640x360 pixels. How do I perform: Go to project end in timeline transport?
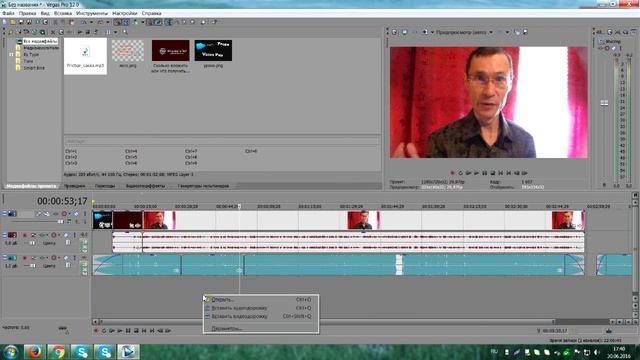pos(152,331)
